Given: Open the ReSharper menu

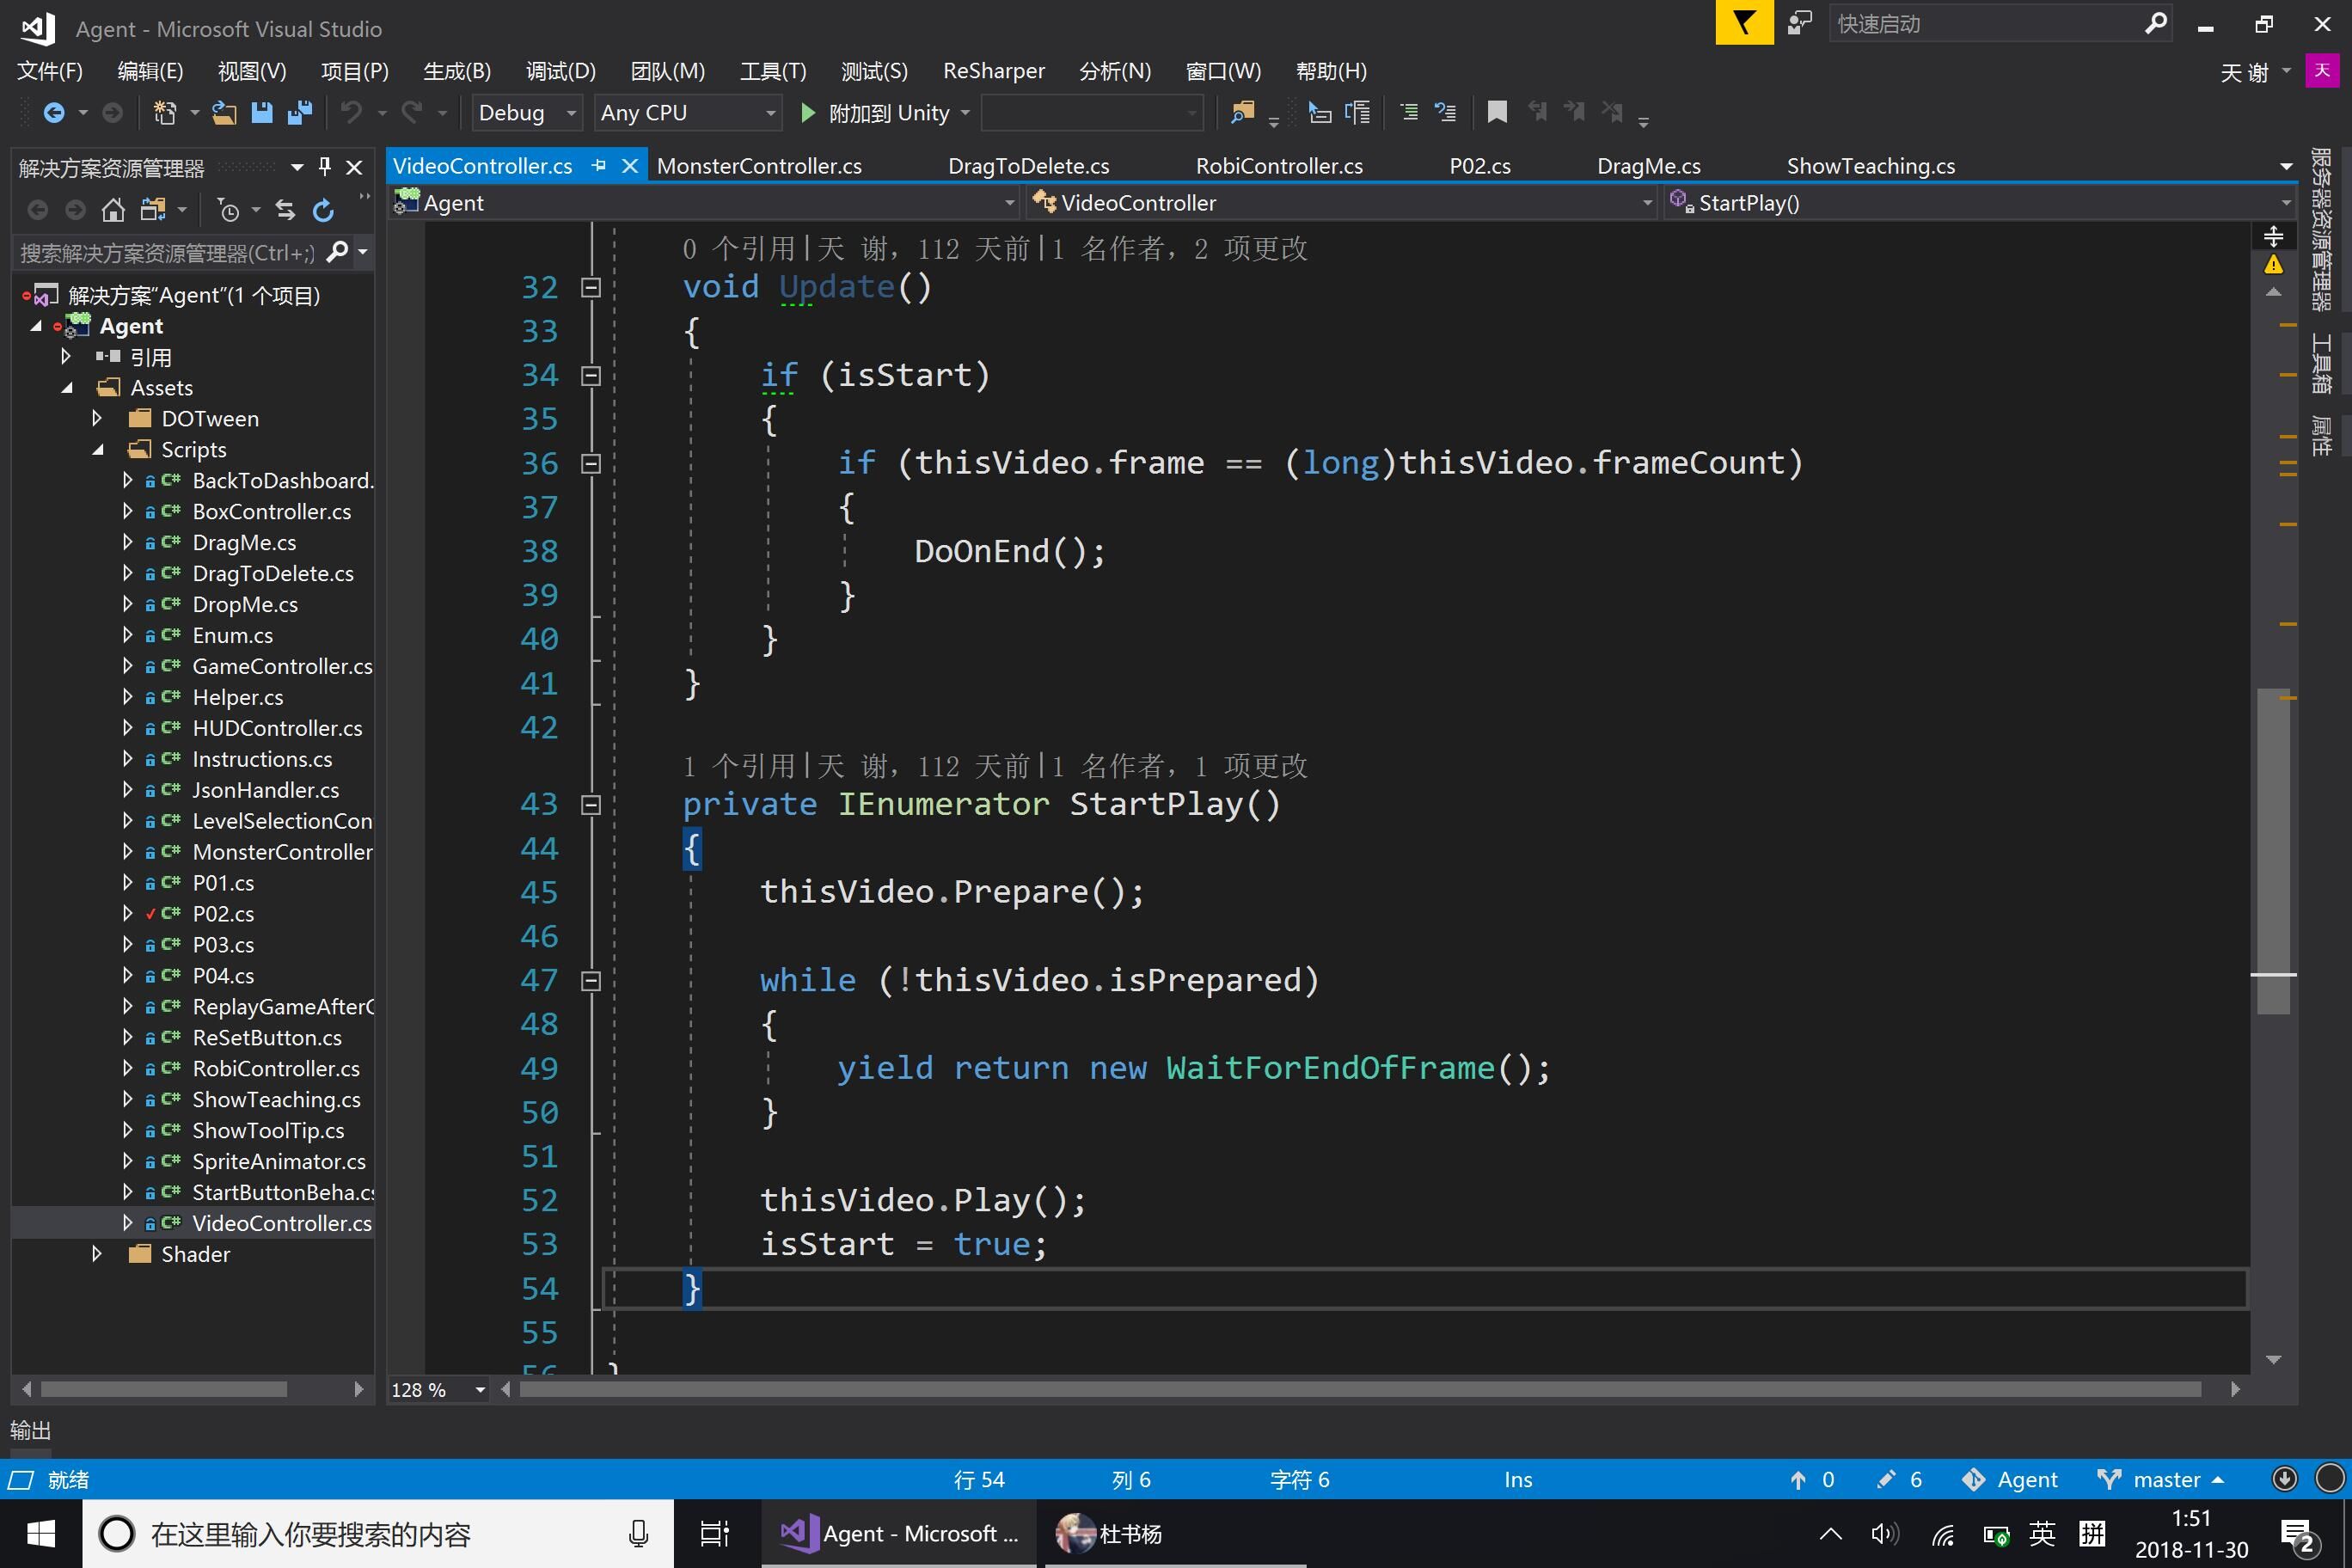Looking at the screenshot, I should click(994, 71).
